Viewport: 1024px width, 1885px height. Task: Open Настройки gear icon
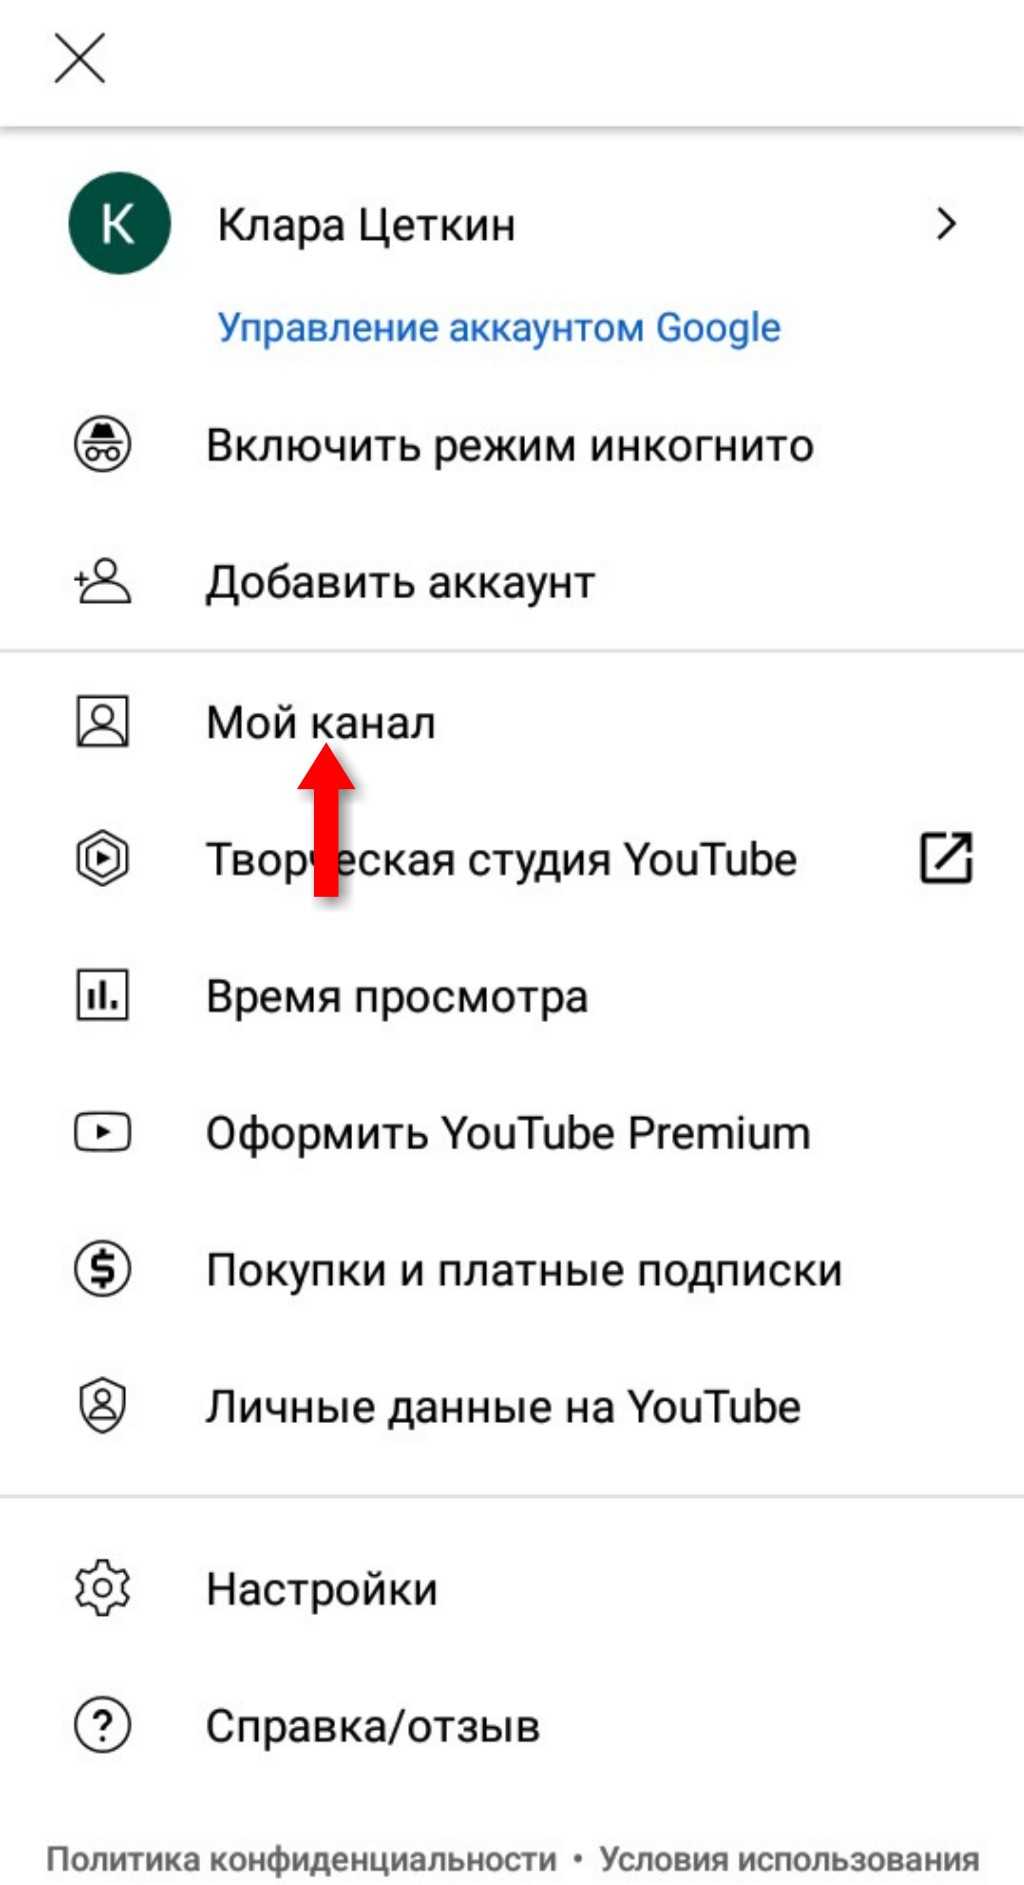tap(102, 1588)
